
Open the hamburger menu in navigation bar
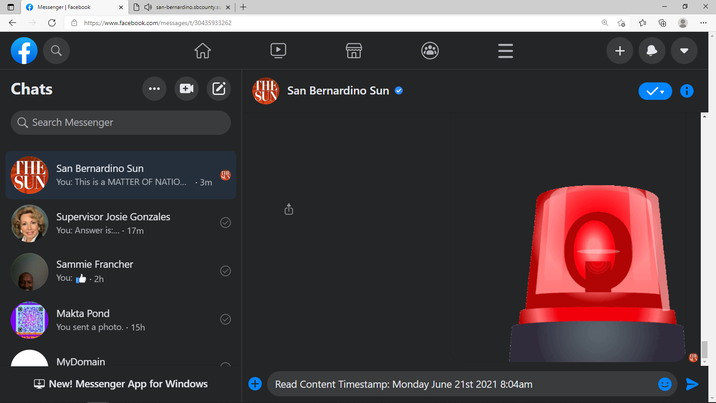point(505,51)
